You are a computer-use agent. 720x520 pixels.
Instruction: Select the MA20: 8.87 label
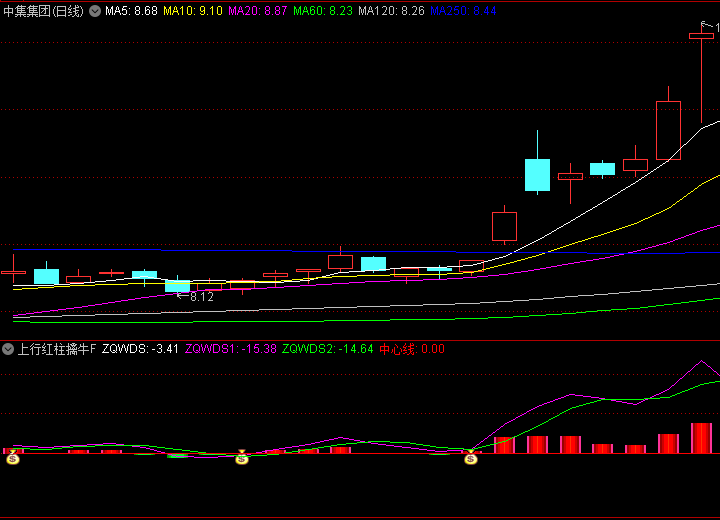pos(258,11)
